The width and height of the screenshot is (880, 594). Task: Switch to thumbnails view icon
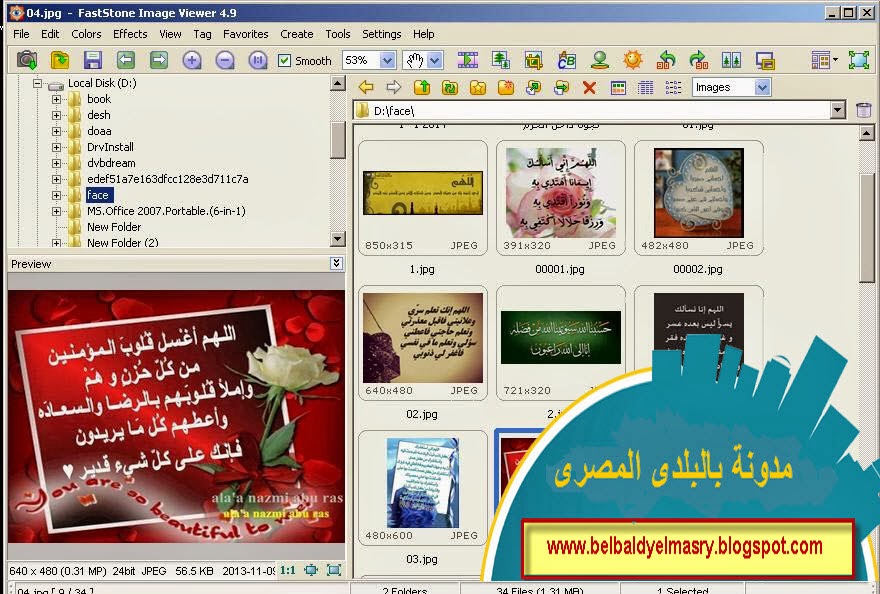pyautogui.click(x=617, y=87)
